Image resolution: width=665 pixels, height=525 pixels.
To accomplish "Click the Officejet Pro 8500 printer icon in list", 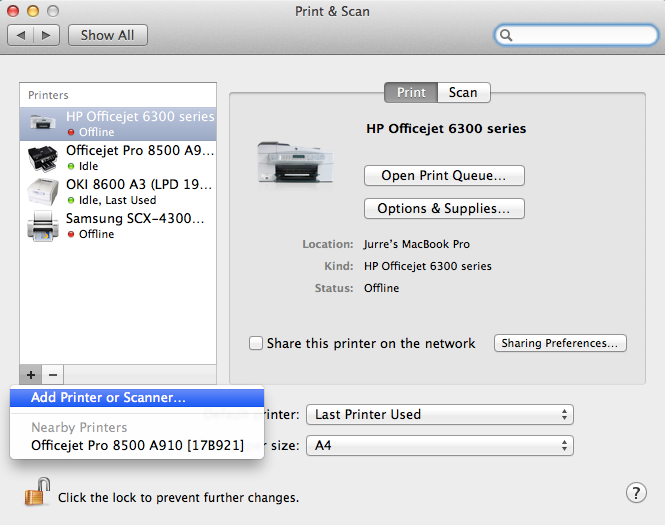I will [x=42, y=158].
